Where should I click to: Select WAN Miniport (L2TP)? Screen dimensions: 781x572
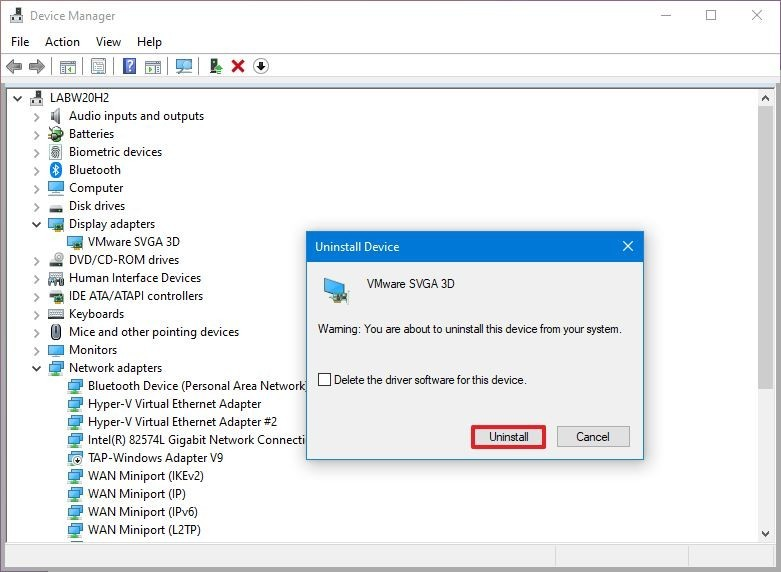[144, 530]
